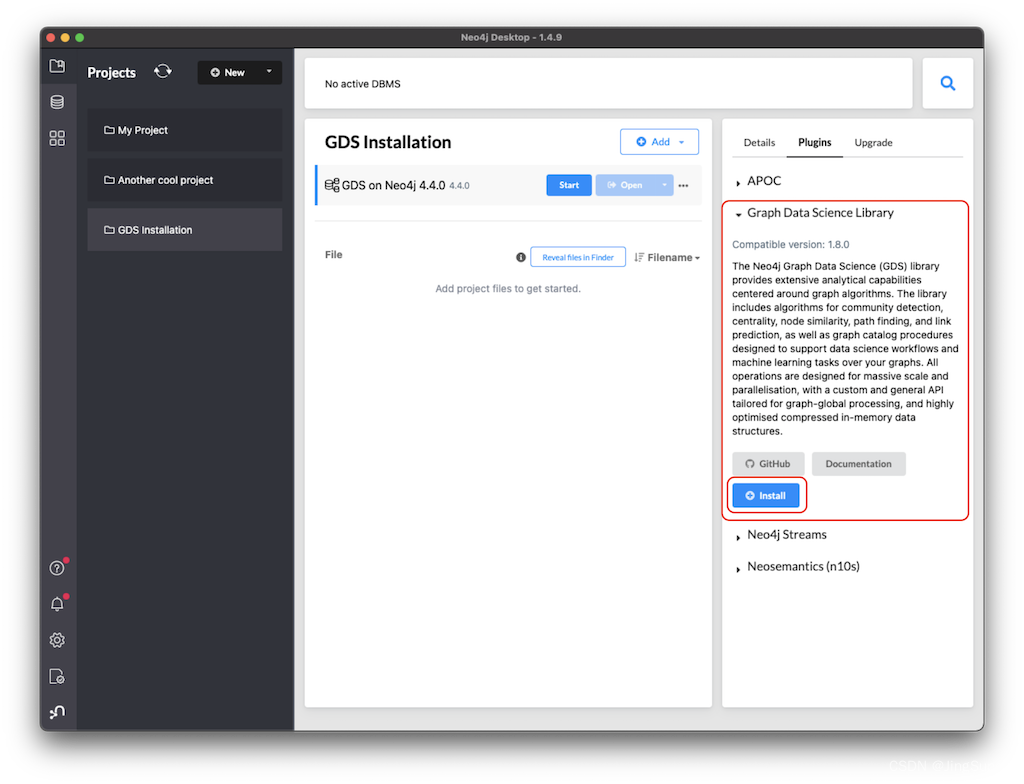The height and width of the screenshot is (784, 1024).
Task: Click the Compatible version: 1.8.0 text
Action: [790, 244]
